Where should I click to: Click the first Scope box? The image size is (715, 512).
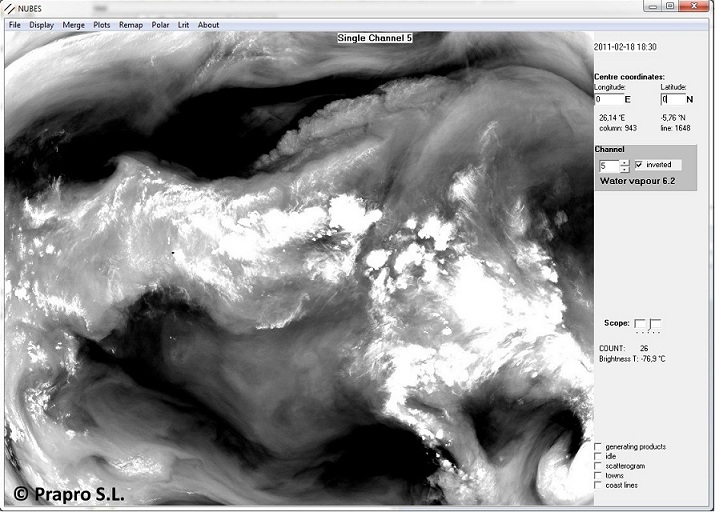pos(640,324)
